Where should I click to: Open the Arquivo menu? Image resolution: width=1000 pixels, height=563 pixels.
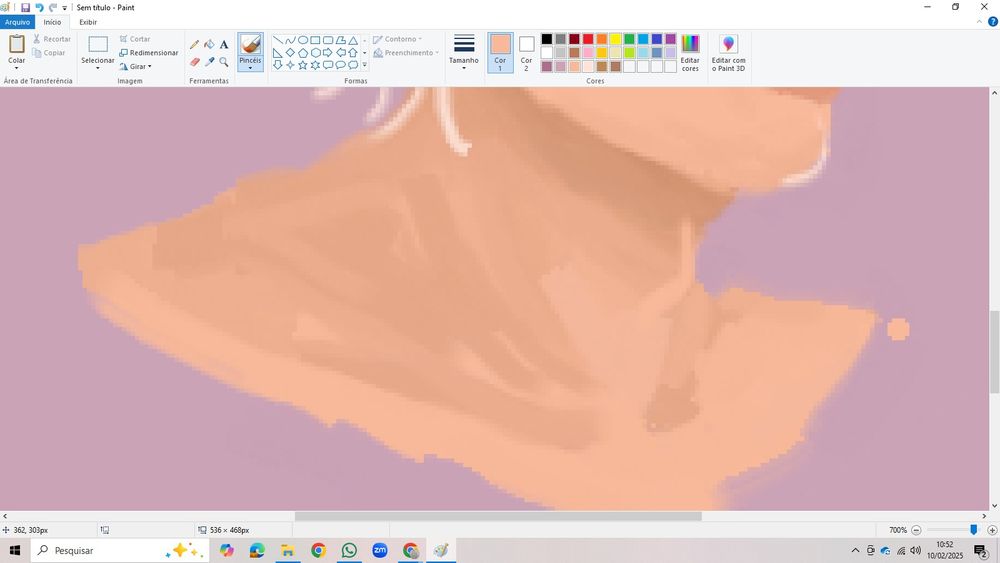[17, 22]
